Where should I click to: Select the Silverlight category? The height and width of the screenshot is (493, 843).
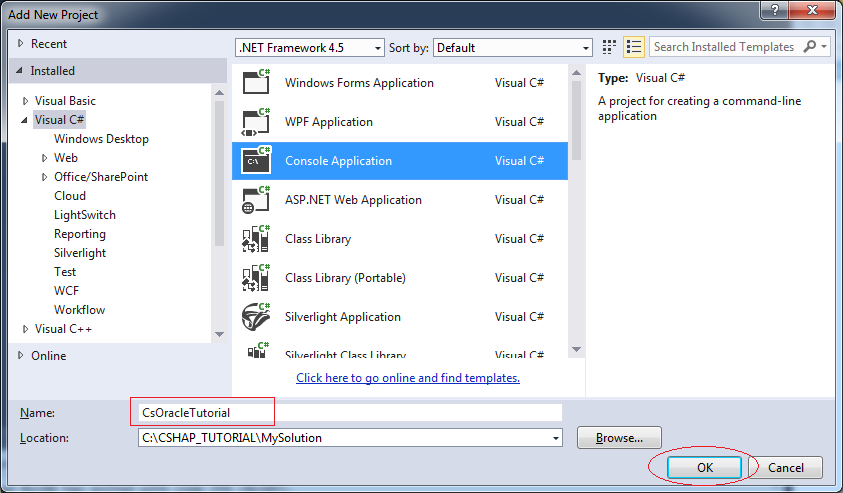click(80, 253)
